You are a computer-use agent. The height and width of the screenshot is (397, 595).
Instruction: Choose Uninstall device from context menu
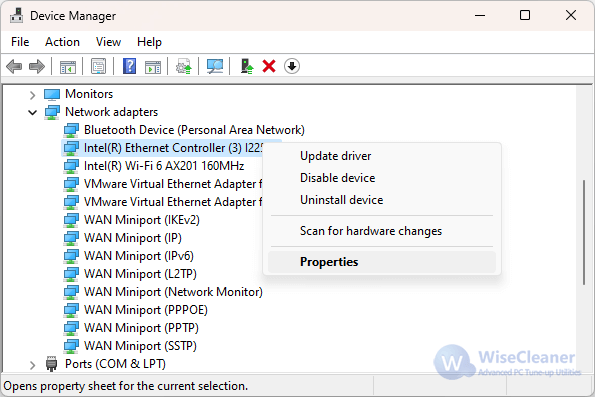coord(382,200)
